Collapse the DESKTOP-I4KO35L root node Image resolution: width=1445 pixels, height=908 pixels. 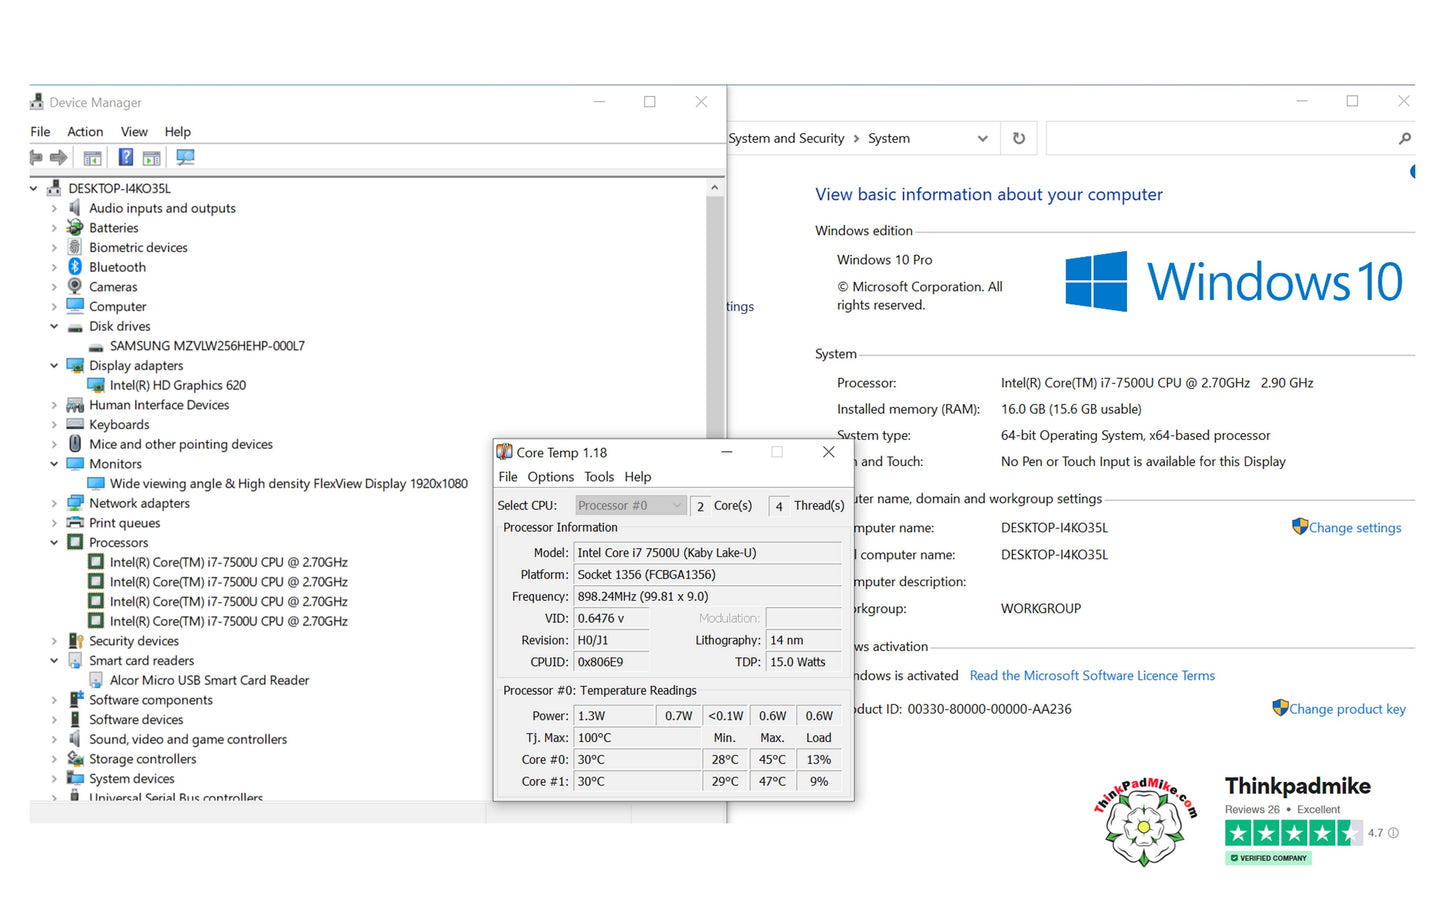(33, 188)
